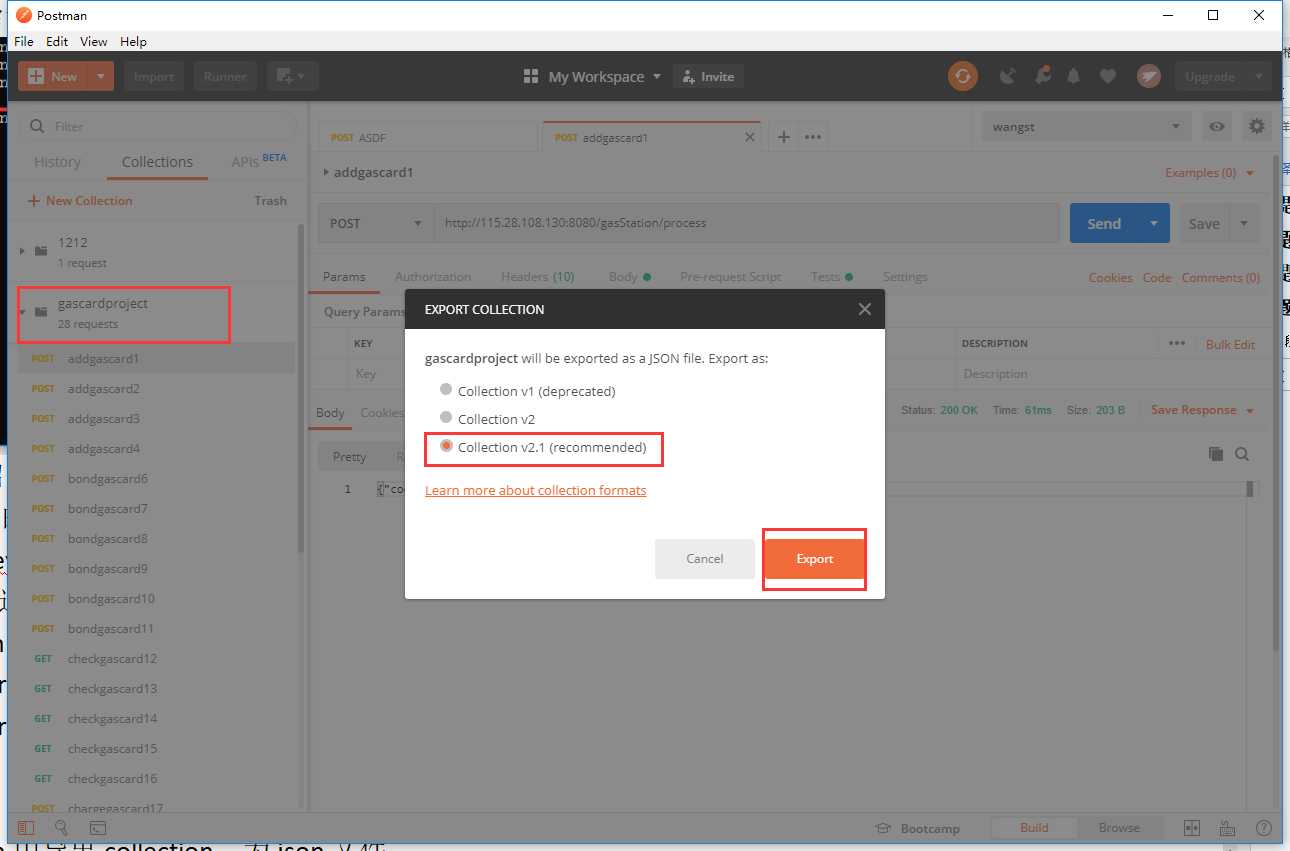Click the heart icon in header
1290x851 pixels.
coord(1107,76)
